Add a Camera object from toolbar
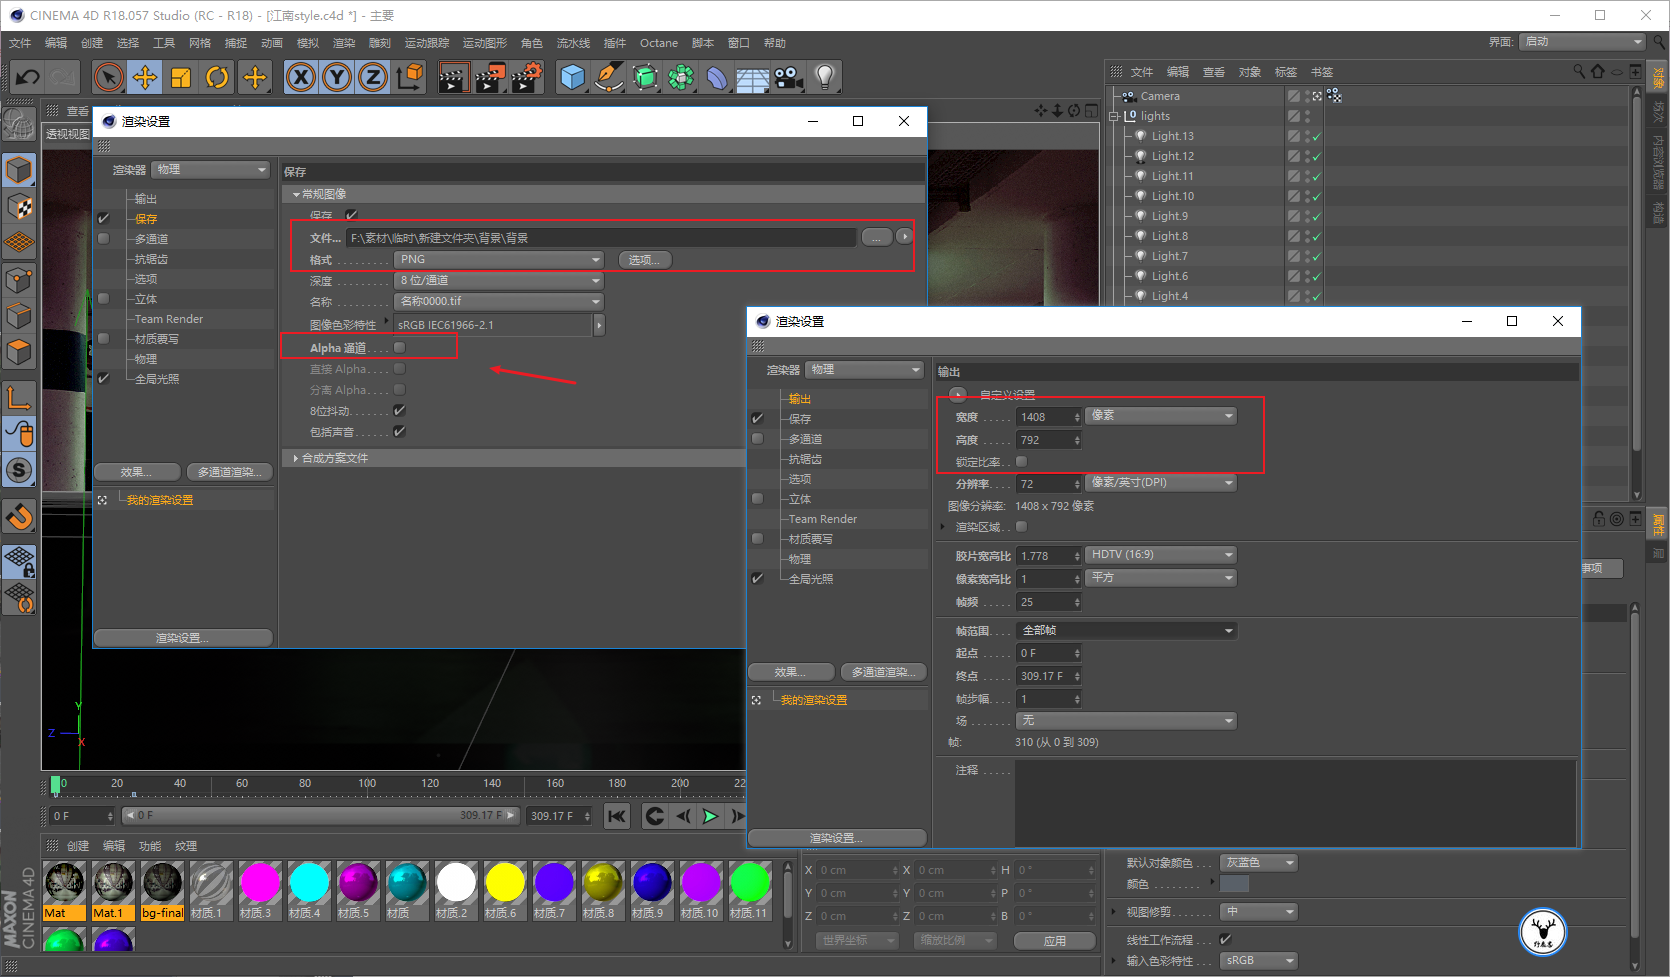Viewport: 1670px width, 977px height. click(789, 77)
